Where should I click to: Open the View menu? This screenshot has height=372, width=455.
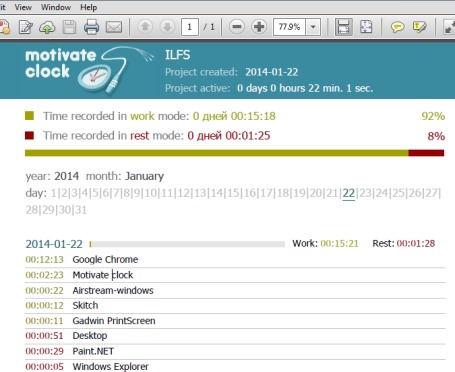click(23, 7)
